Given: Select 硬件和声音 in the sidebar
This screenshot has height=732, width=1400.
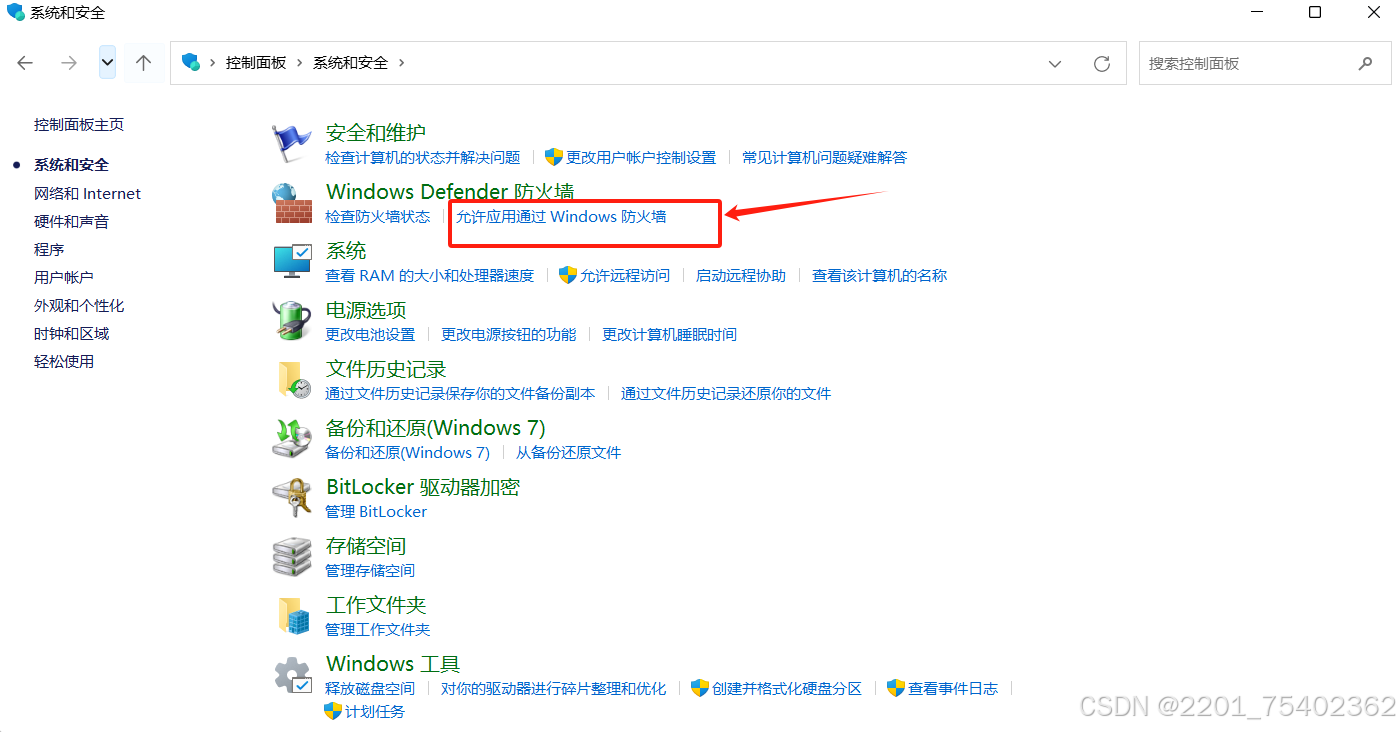Looking at the screenshot, I should (71, 222).
